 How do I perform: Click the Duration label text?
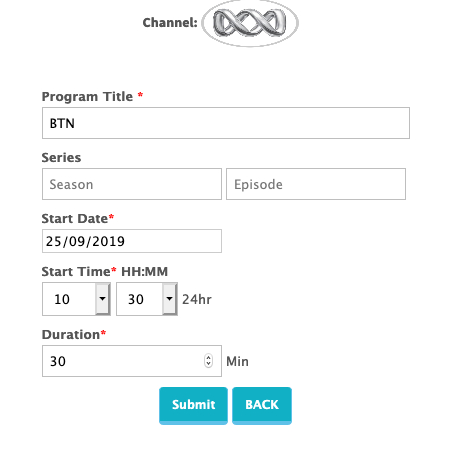point(71,335)
